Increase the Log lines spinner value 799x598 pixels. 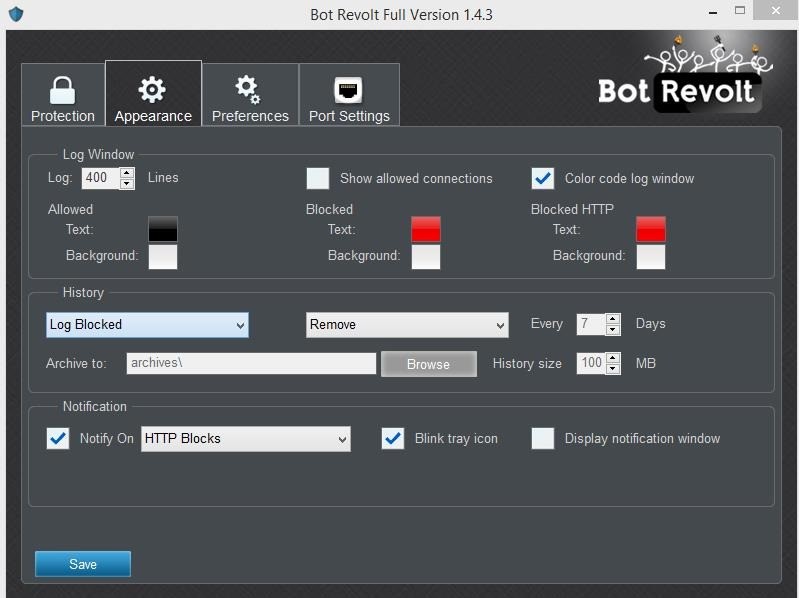click(x=127, y=173)
